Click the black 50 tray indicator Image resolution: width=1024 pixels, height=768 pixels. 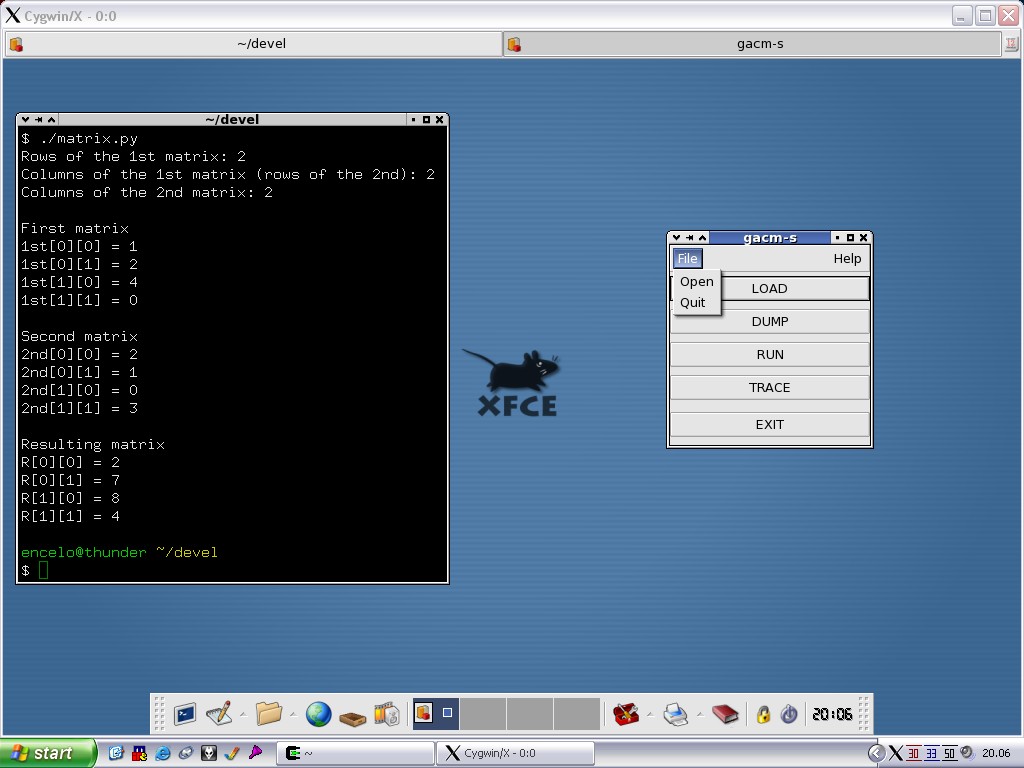pos(950,753)
